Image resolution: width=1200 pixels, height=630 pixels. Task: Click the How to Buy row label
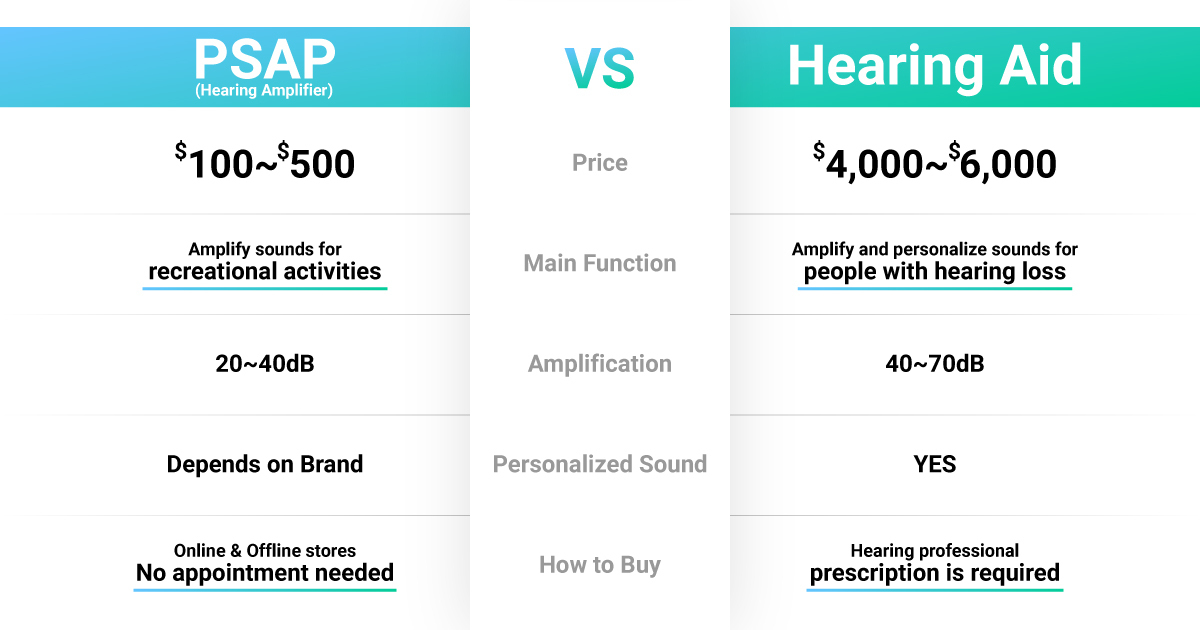[x=600, y=565]
